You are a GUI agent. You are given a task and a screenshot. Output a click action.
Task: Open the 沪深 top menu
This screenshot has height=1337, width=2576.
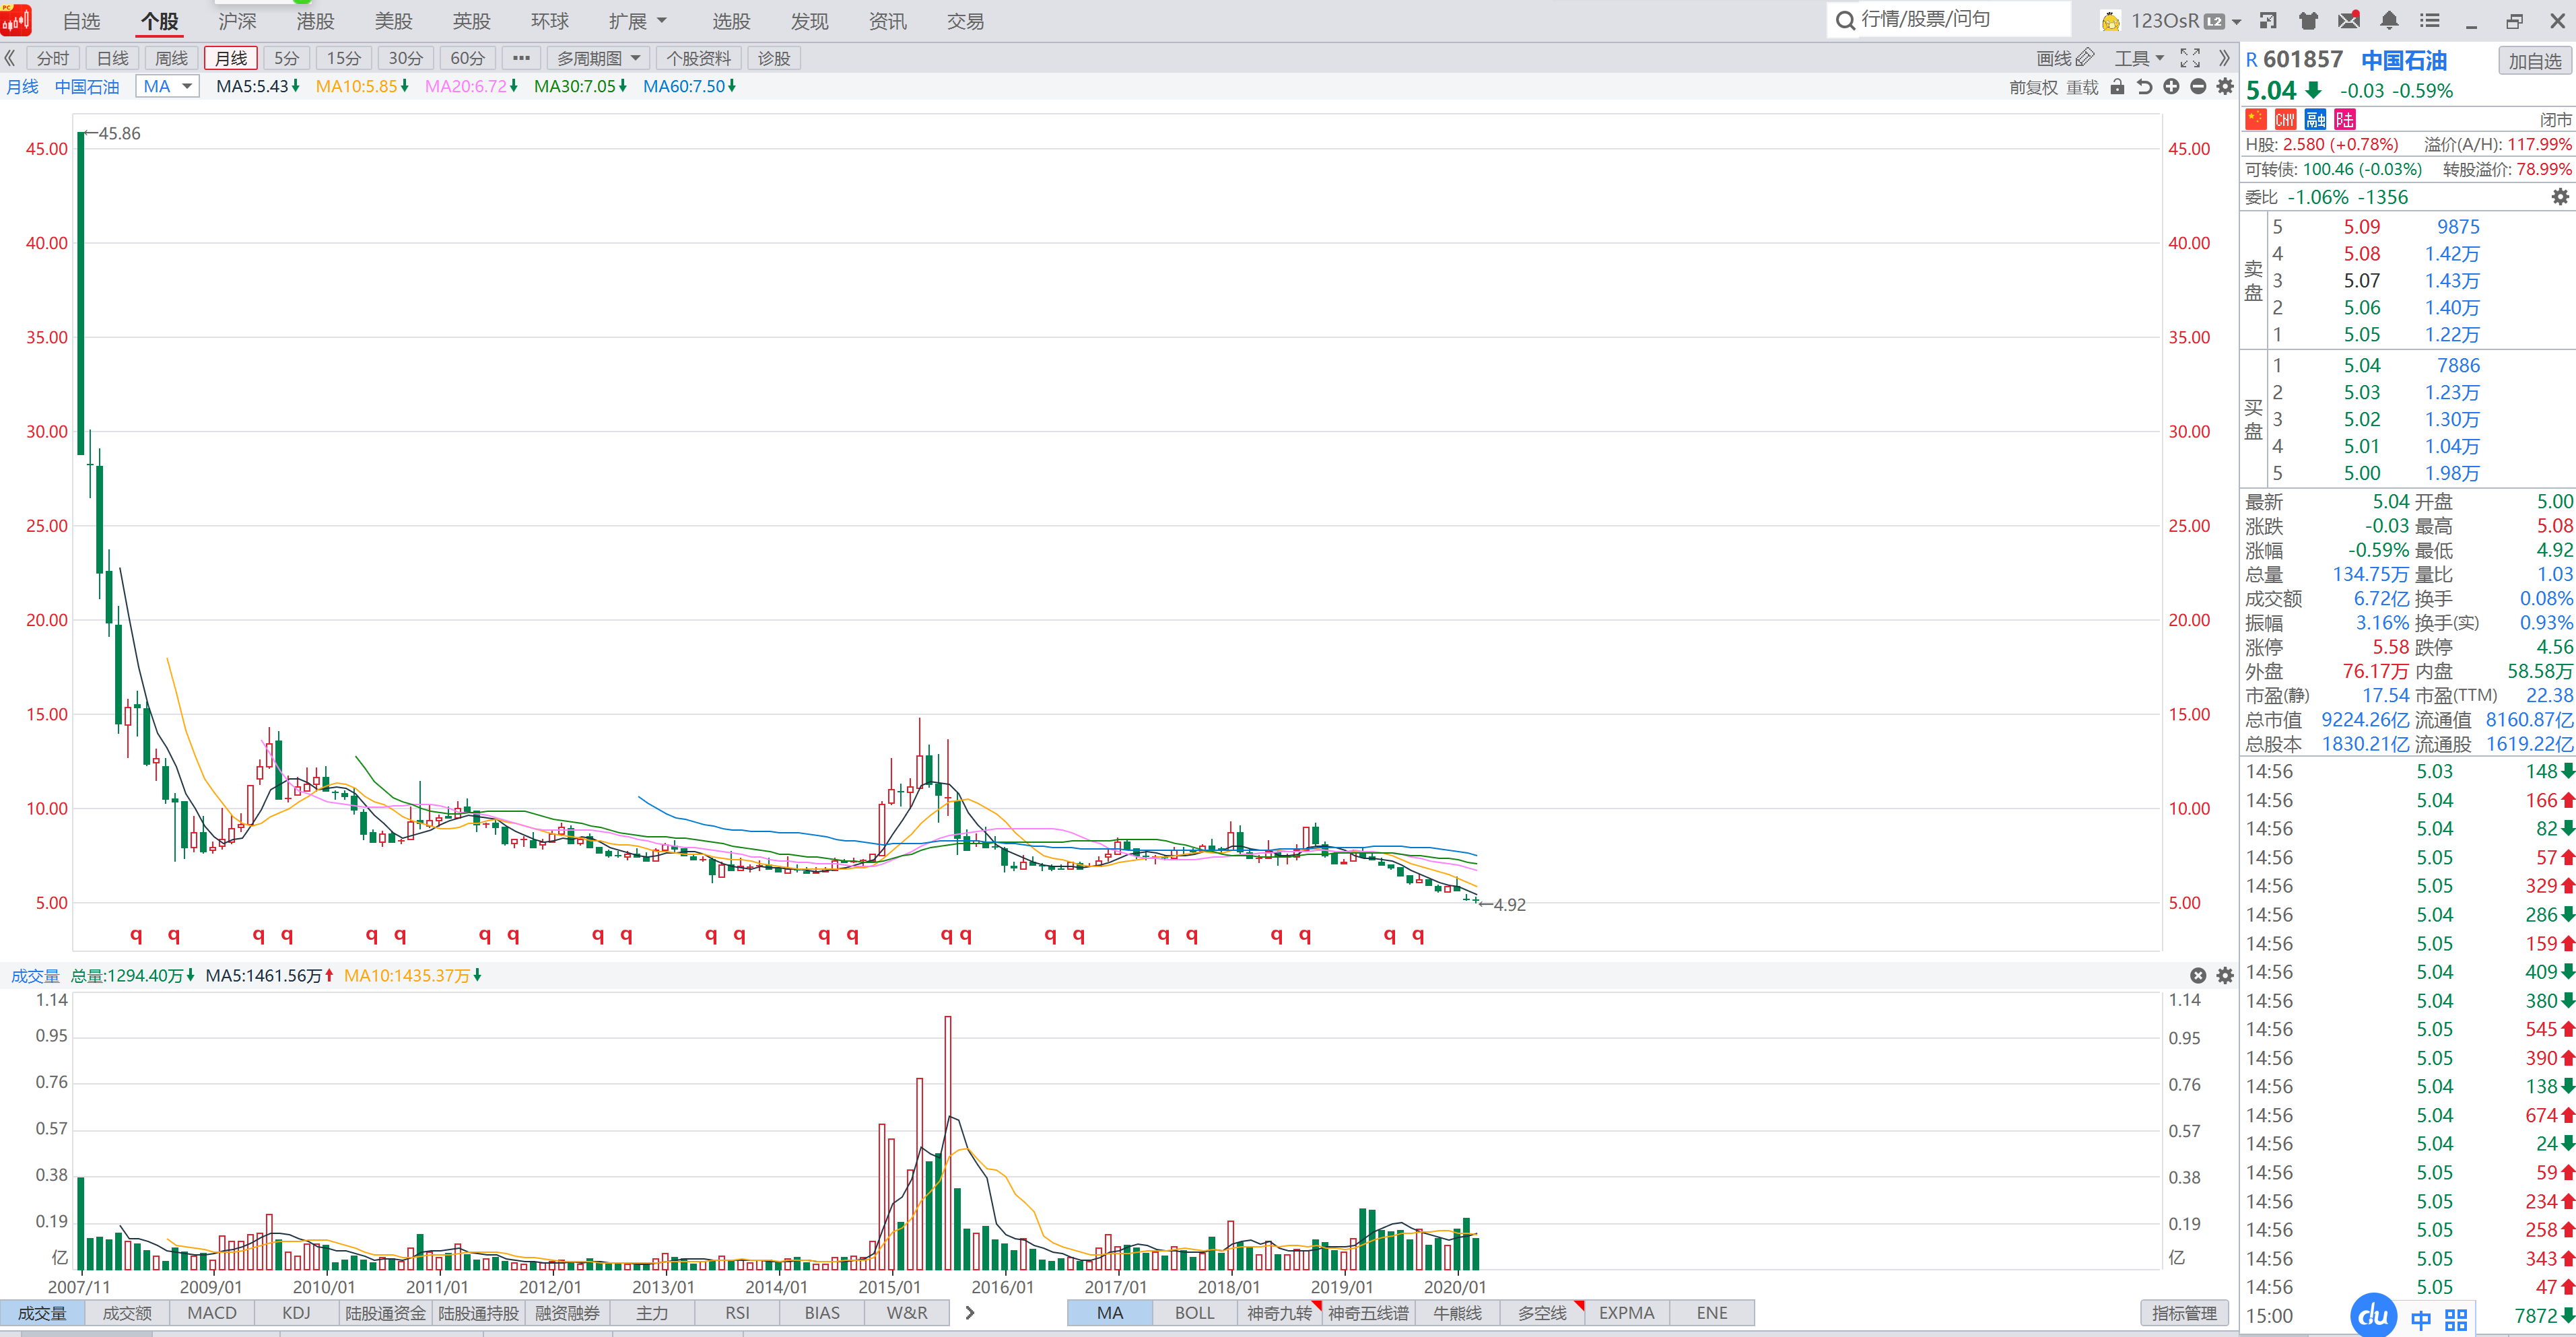[237, 20]
